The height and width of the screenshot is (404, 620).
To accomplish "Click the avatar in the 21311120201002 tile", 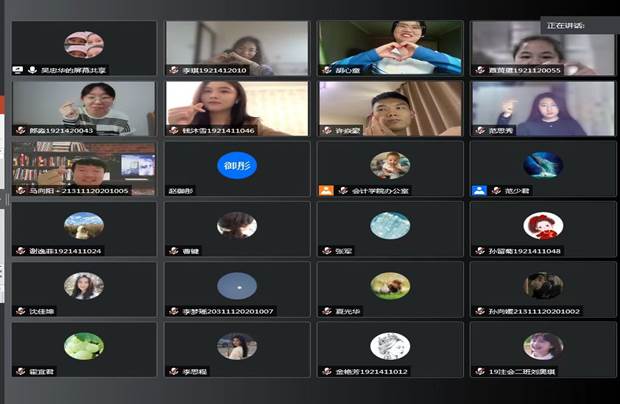I will 543,285.
